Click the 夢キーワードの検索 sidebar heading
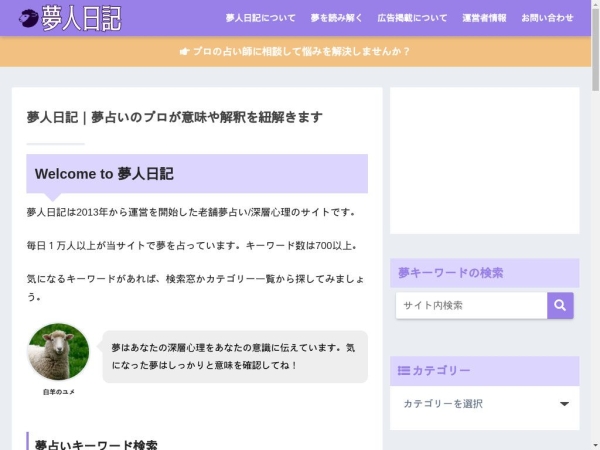The width and height of the screenshot is (600, 450). point(451,273)
